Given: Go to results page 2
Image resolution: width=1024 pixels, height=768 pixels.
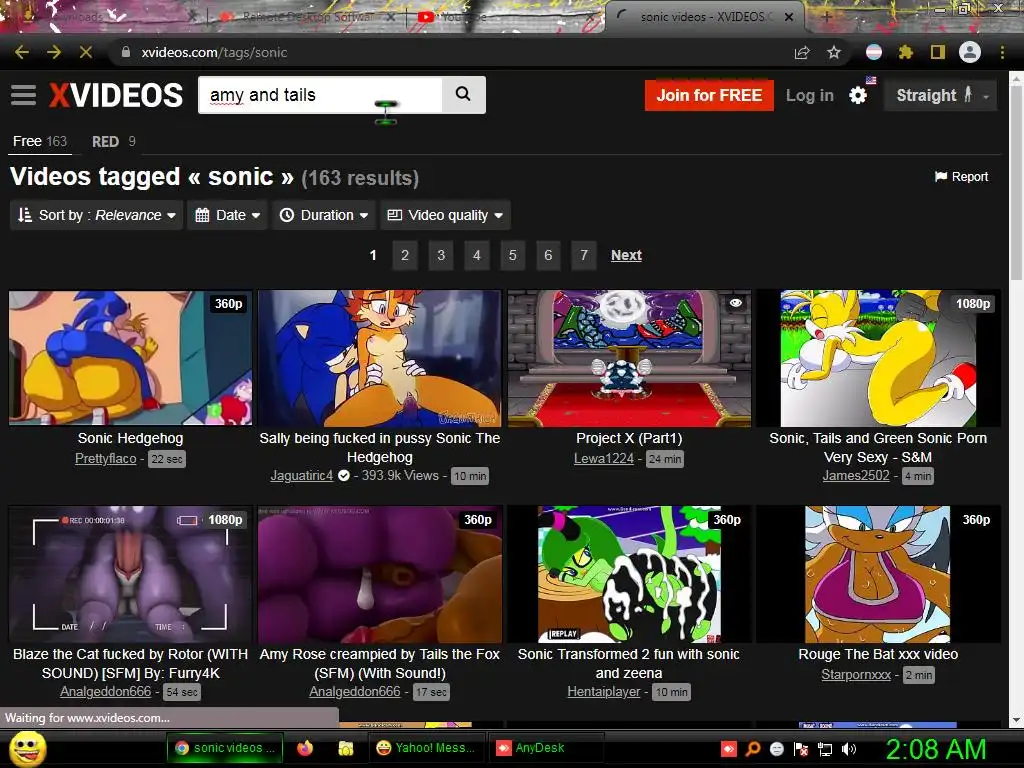Looking at the screenshot, I should coord(405,255).
